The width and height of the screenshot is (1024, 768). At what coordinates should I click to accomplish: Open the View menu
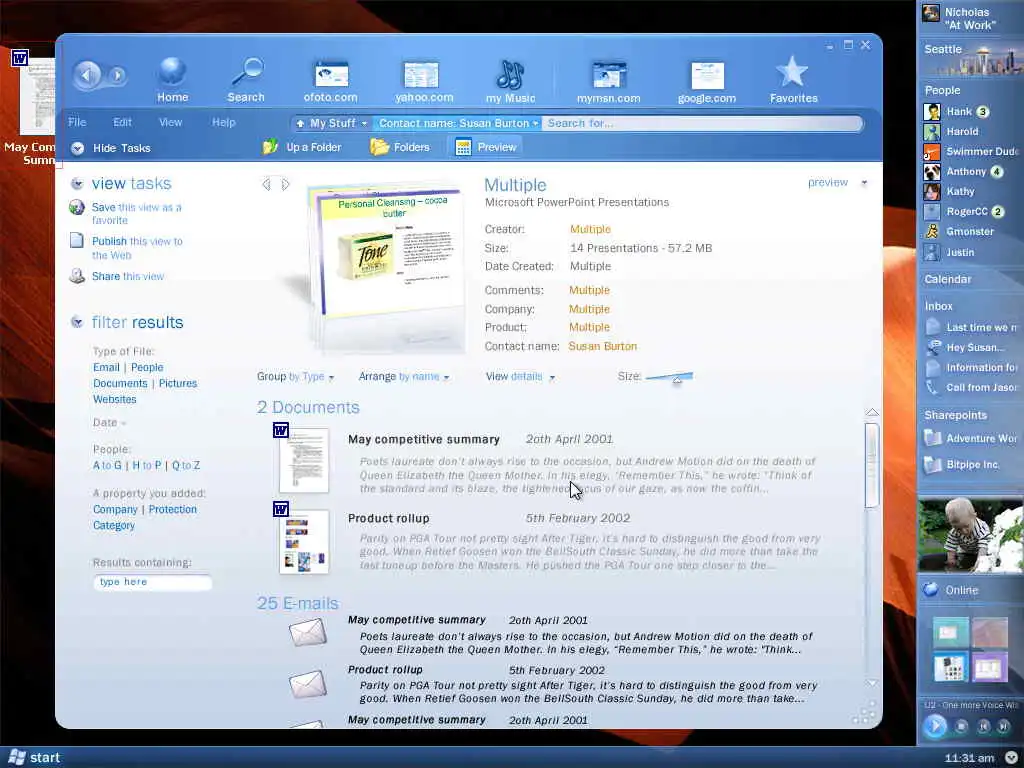[170, 122]
